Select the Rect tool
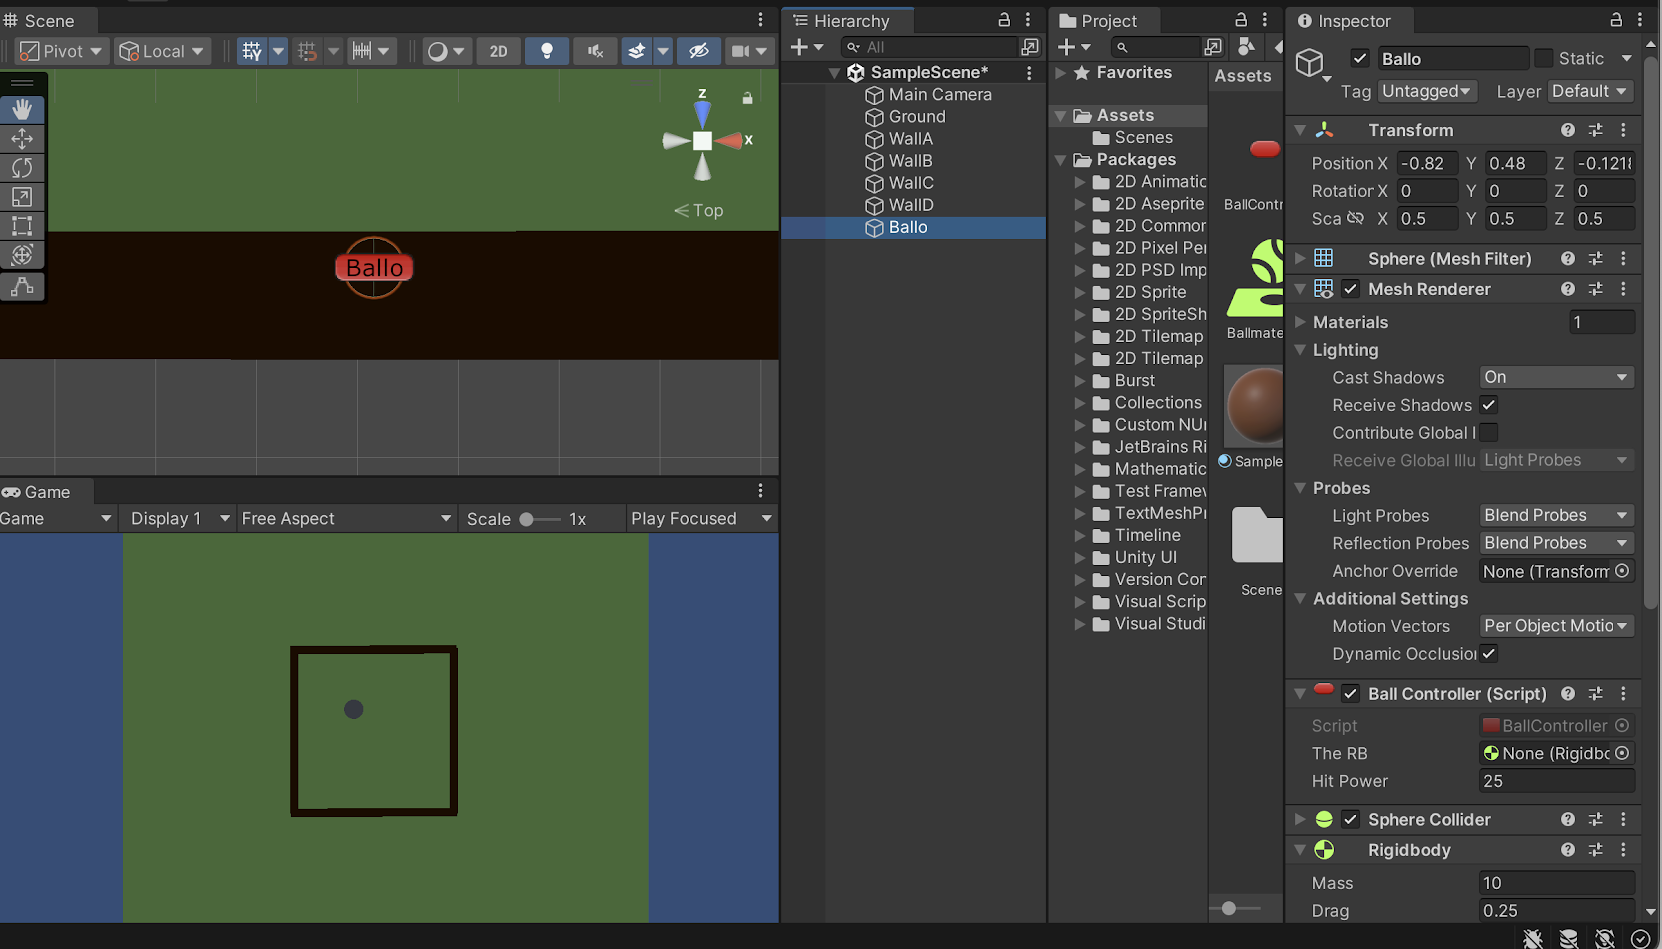The height and width of the screenshot is (949, 1662). coord(22,226)
